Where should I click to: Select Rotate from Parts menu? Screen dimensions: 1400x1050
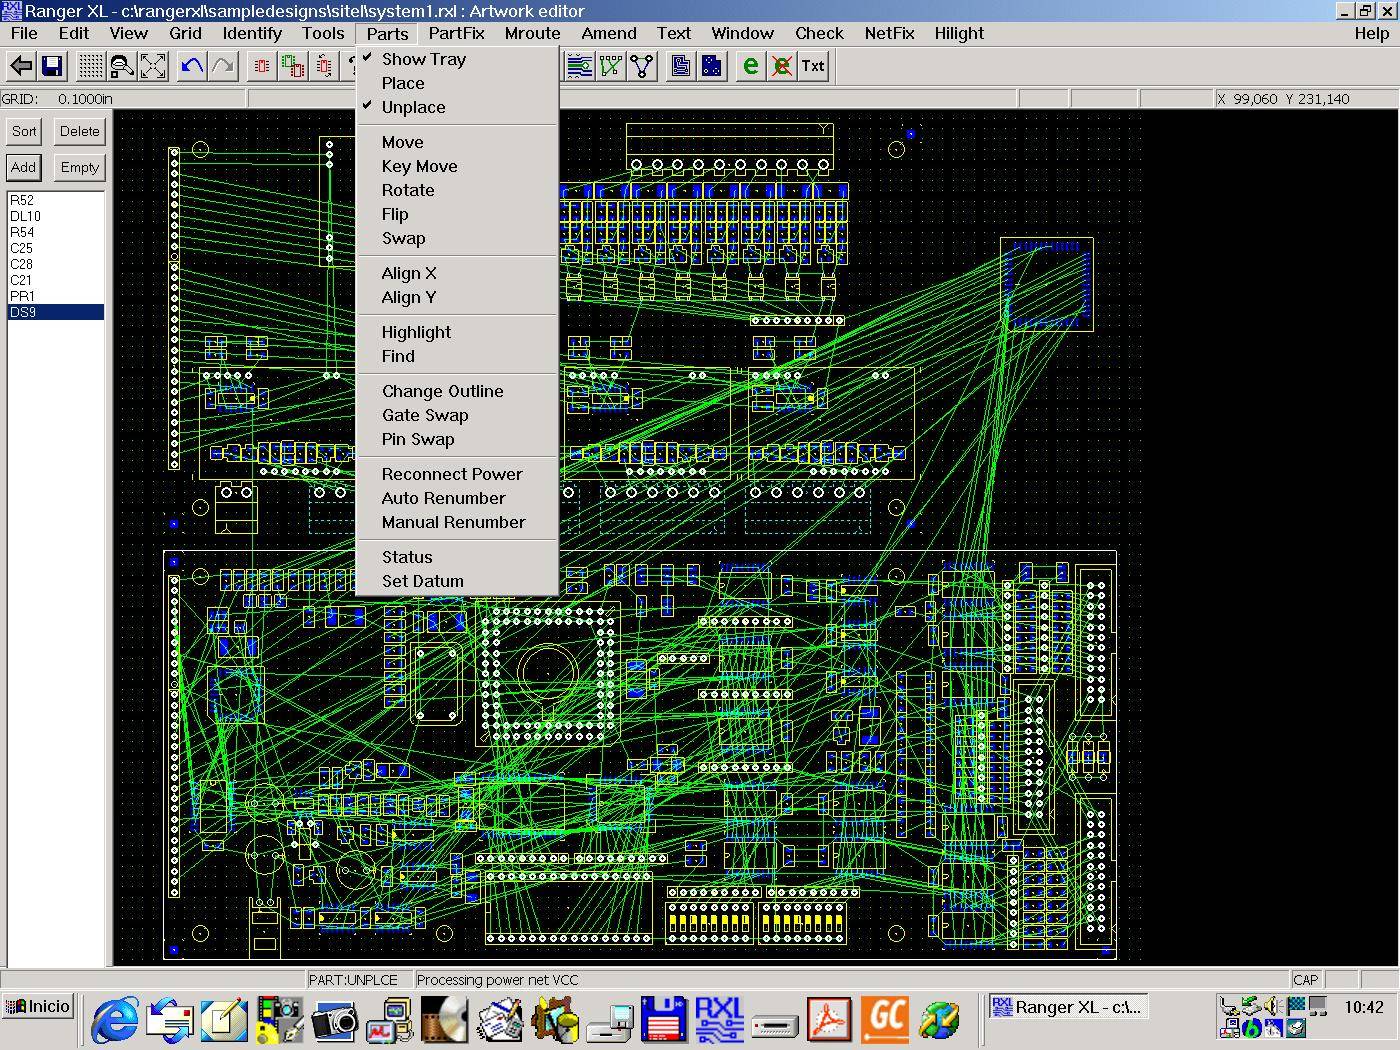(x=457, y=190)
